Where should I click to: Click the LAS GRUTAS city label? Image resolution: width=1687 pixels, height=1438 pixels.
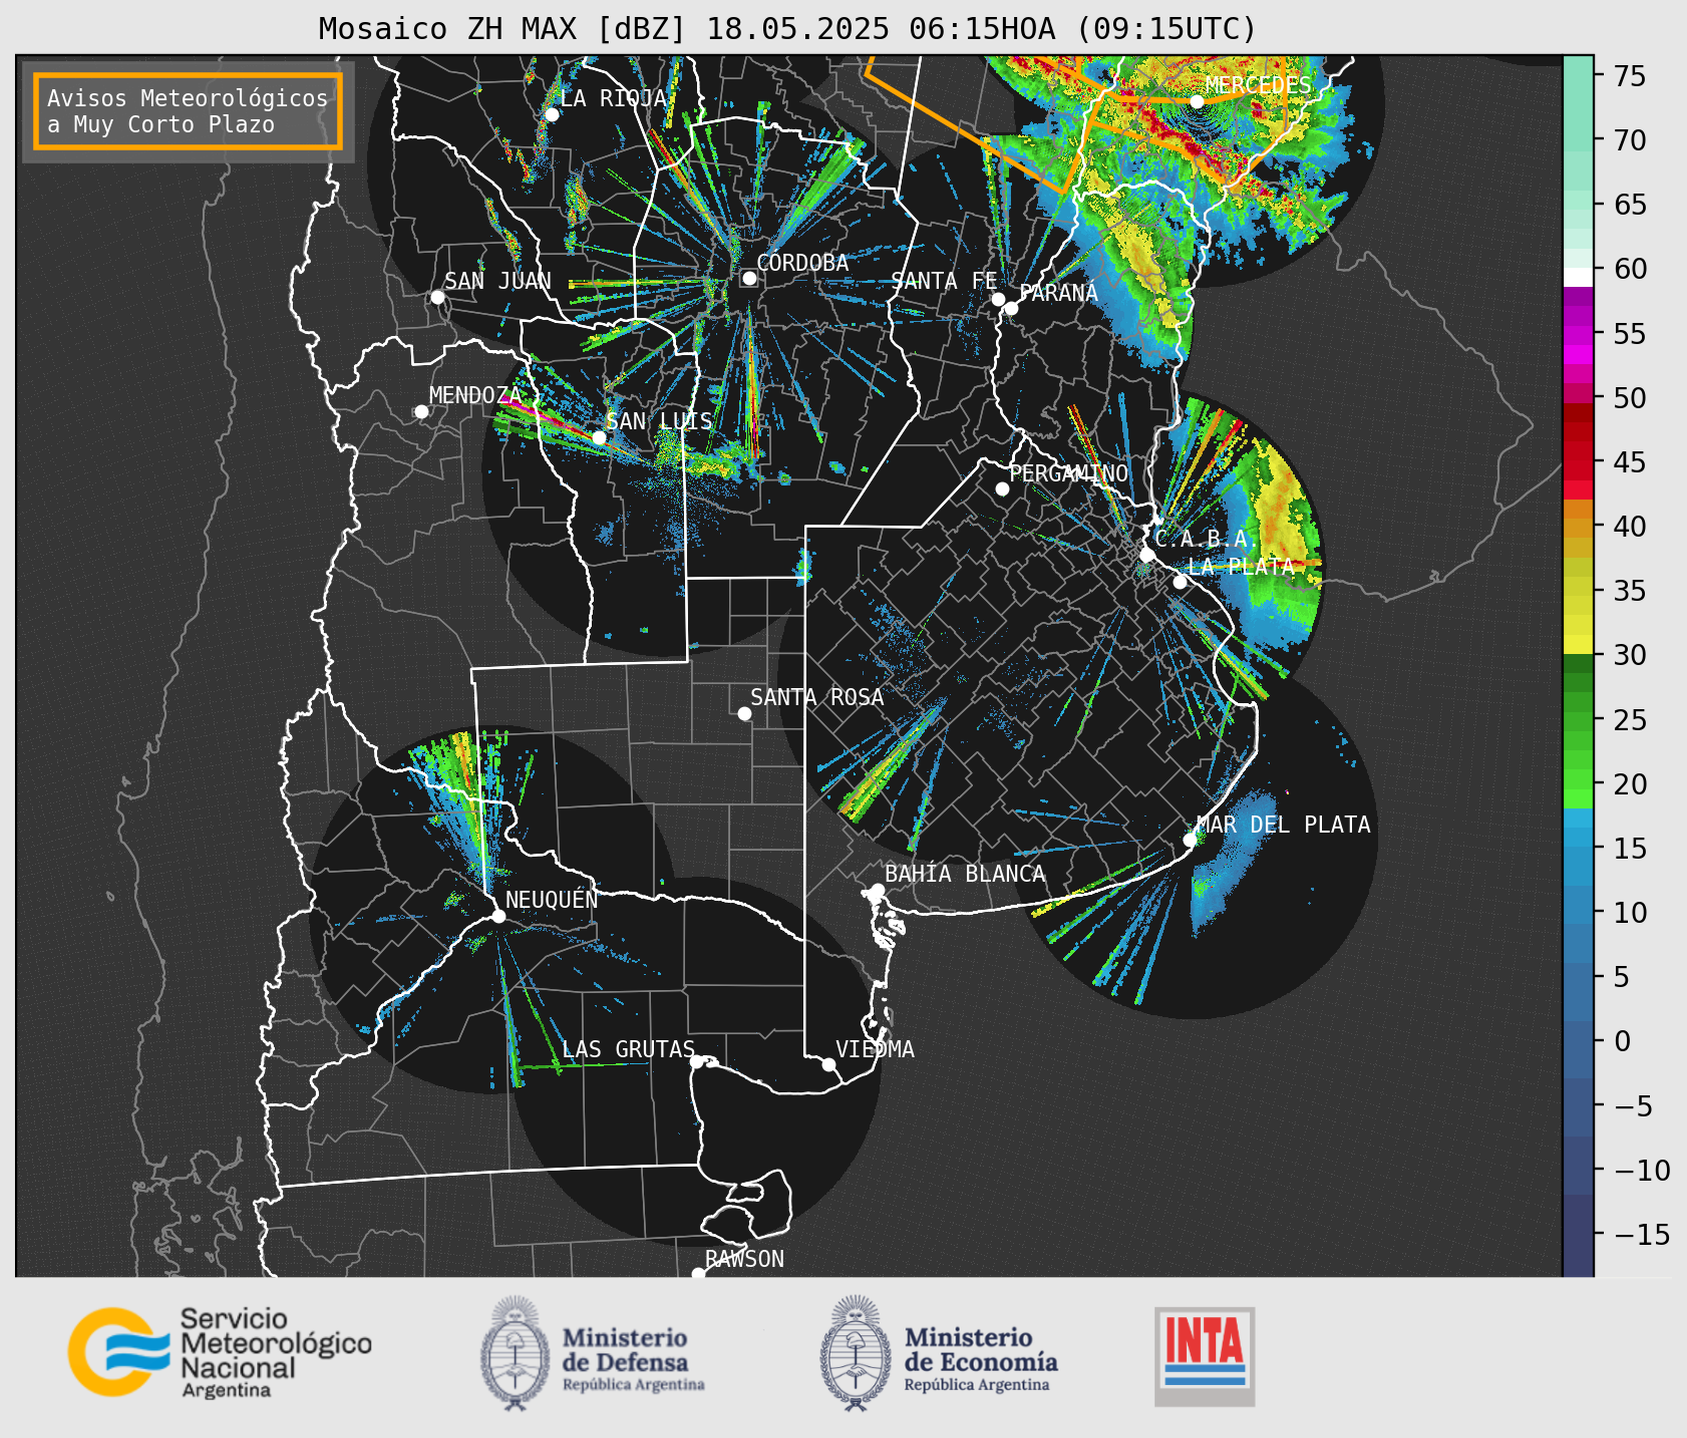[628, 1049]
